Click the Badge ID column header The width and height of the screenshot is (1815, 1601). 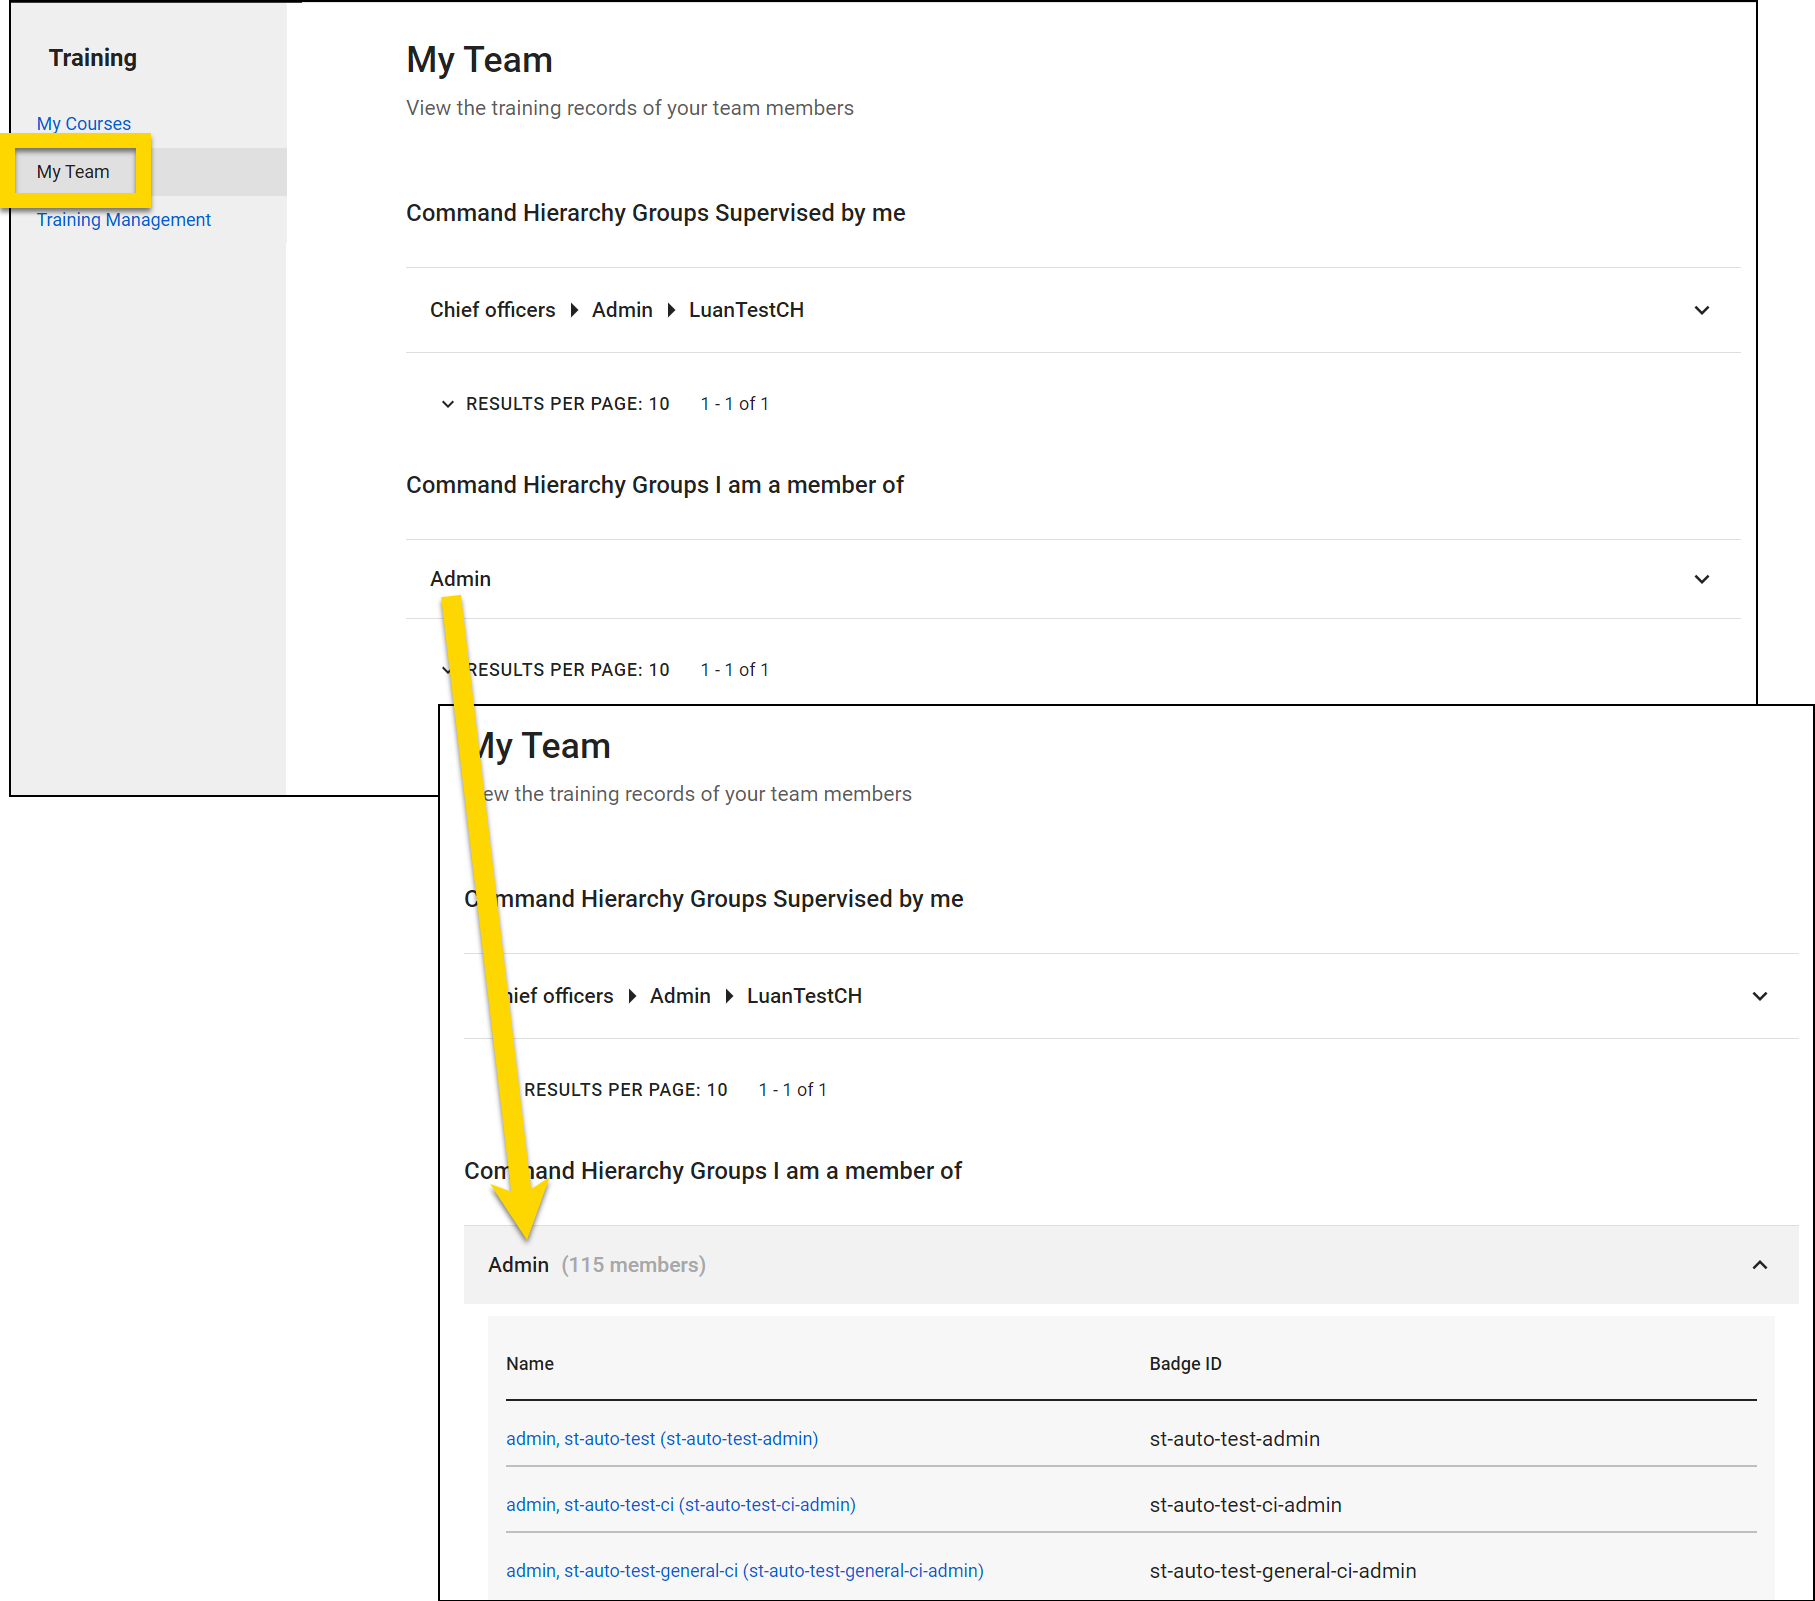1185,1363
